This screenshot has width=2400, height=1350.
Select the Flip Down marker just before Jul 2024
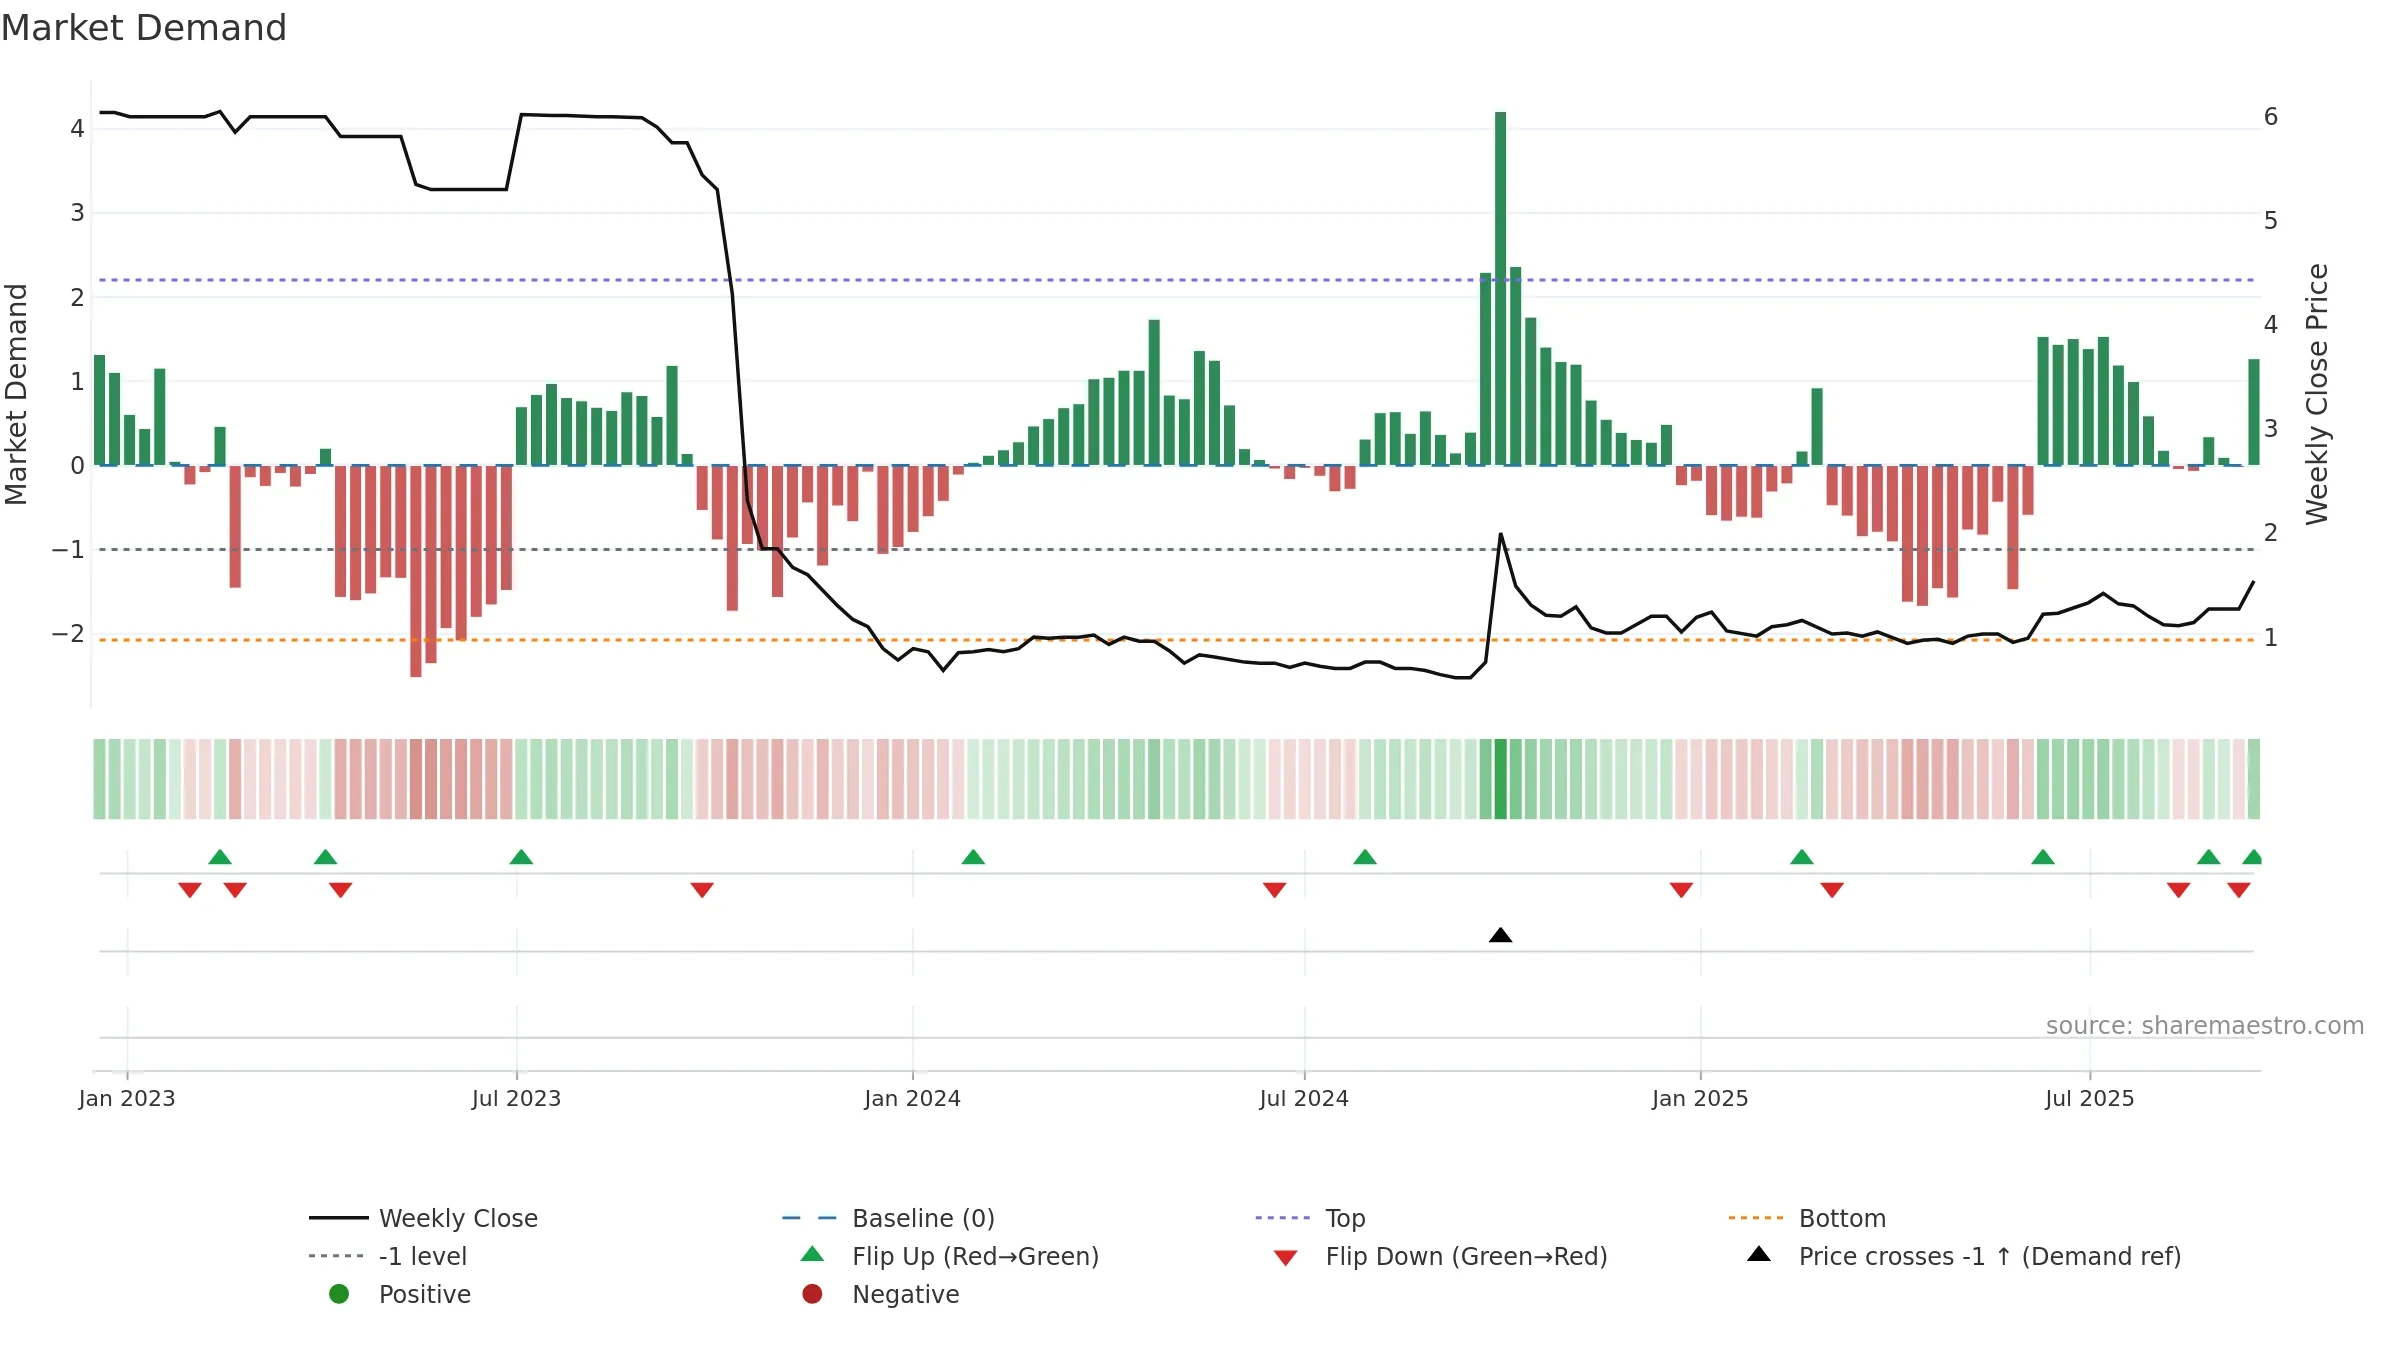tap(1274, 890)
